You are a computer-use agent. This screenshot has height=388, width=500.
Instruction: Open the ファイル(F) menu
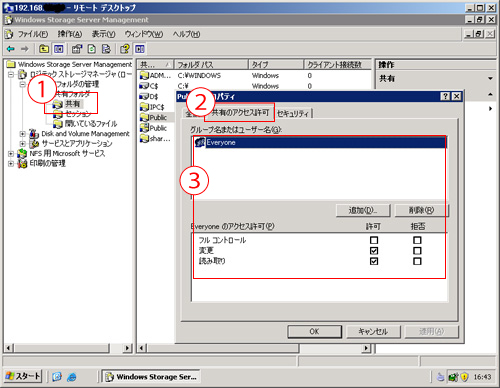coord(33,34)
